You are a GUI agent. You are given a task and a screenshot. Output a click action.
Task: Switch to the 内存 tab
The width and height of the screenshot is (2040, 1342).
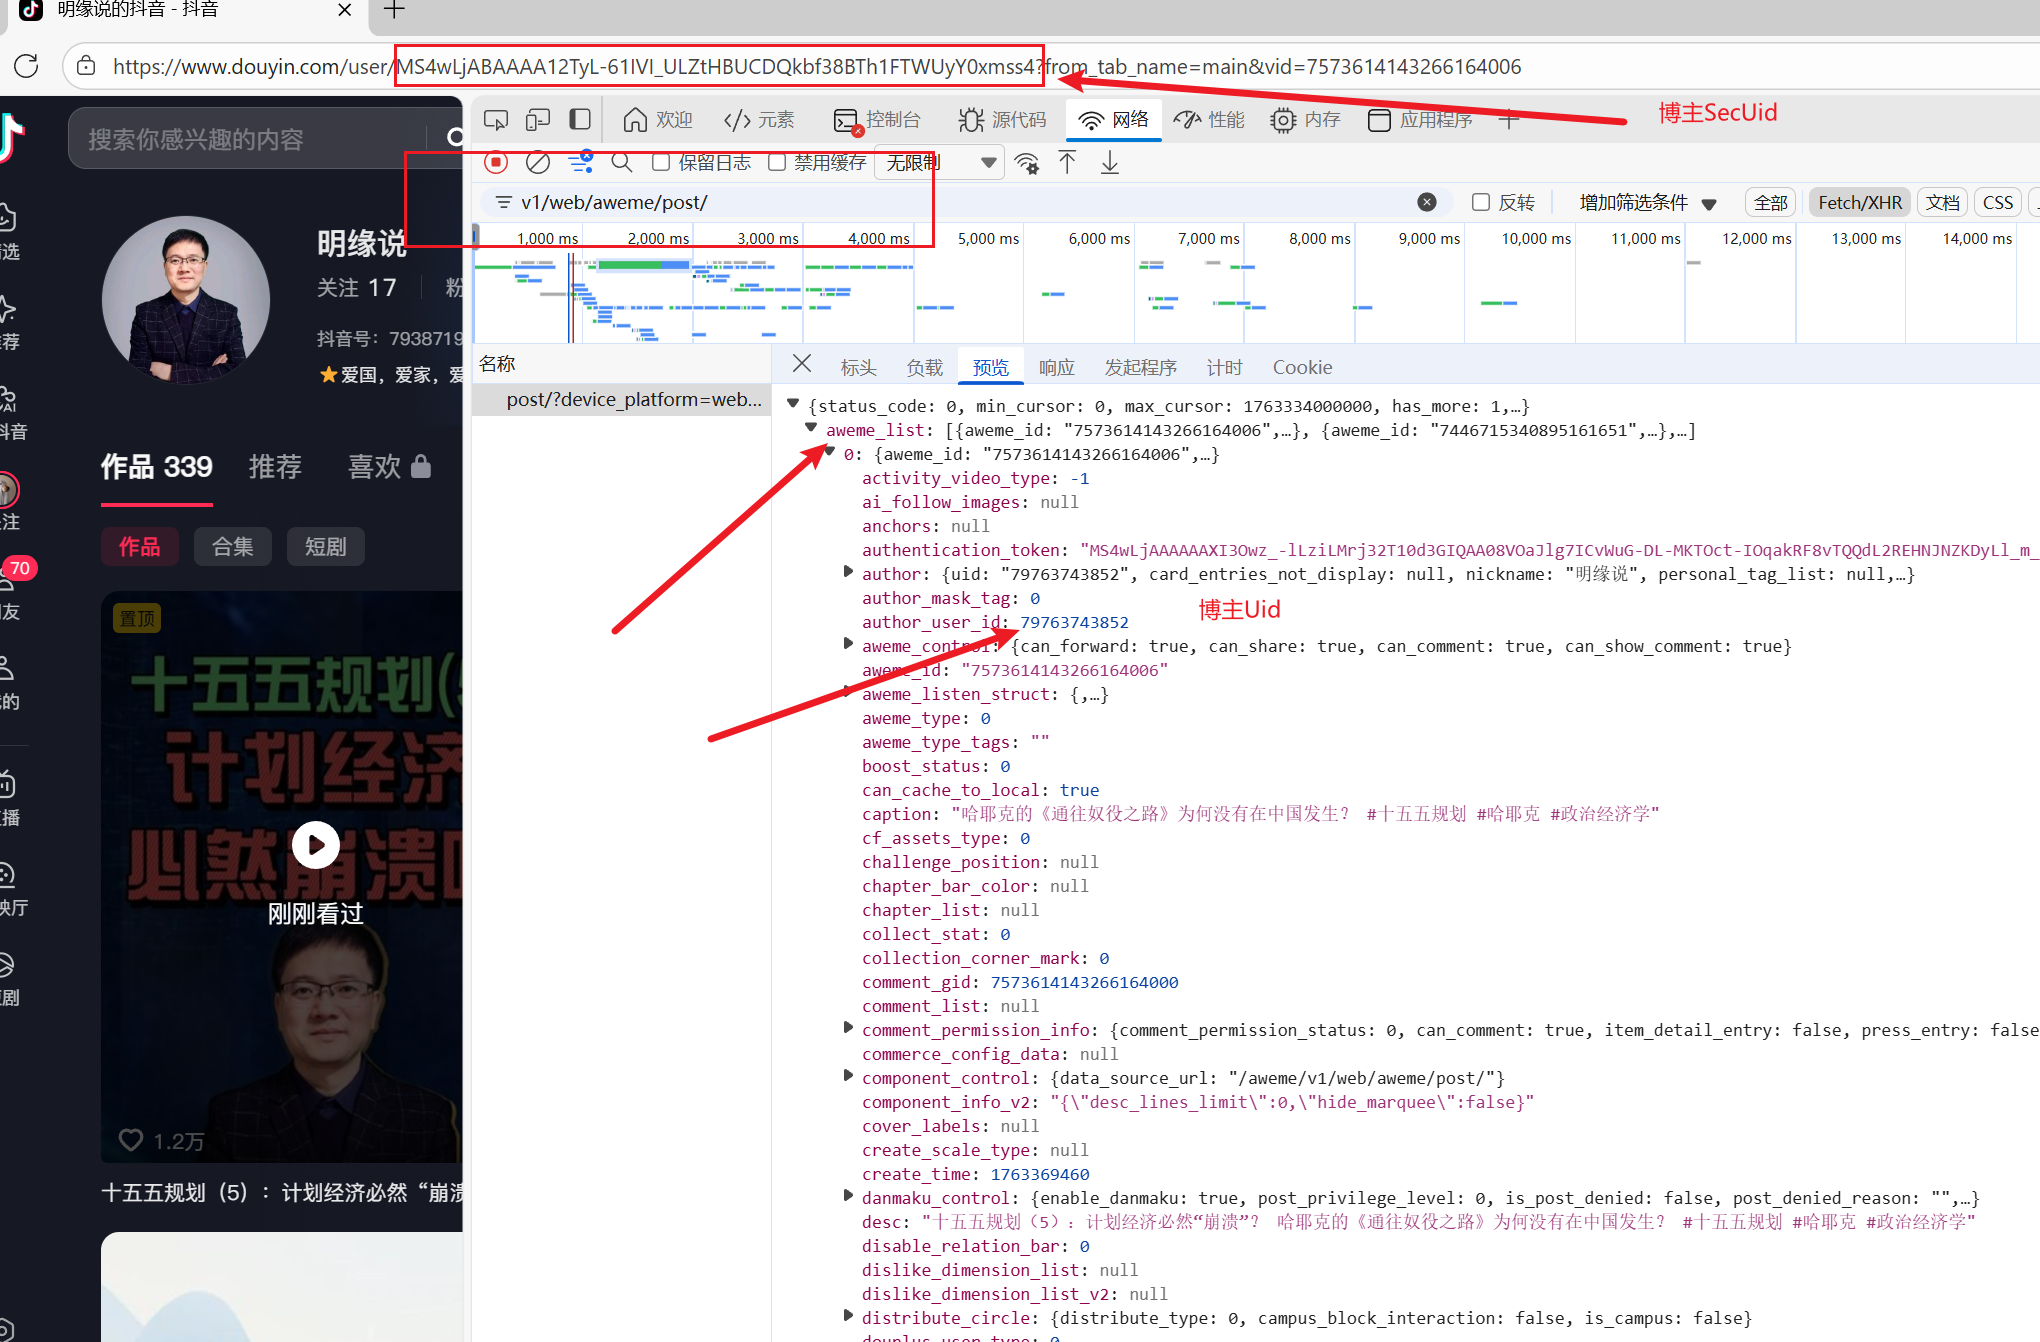1305,120
